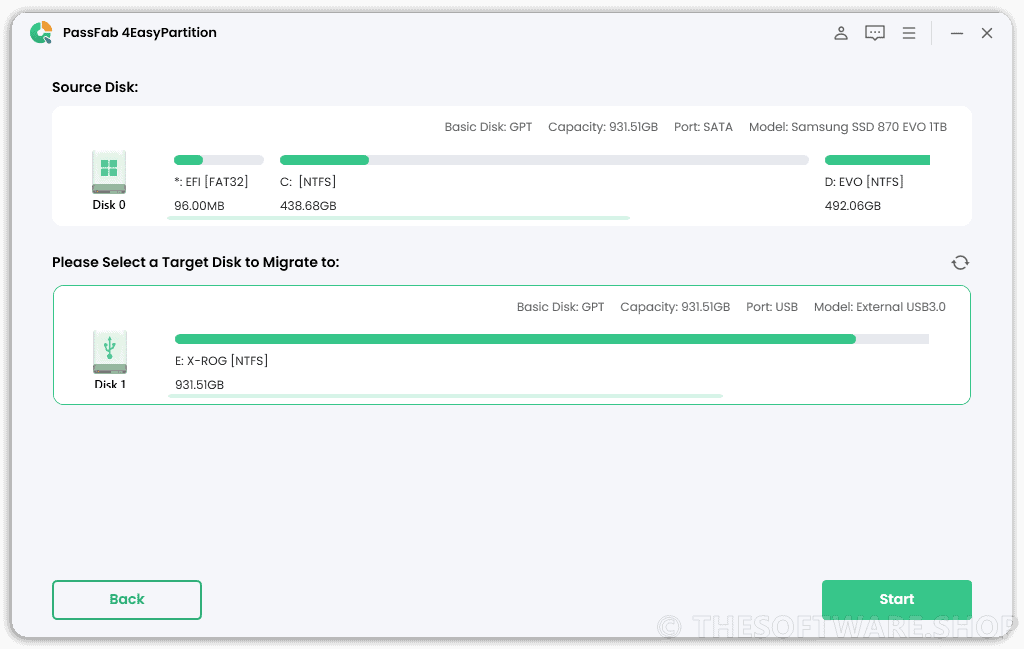Click the '96.00MB' size value
This screenshot has width=1024, height=649.
[199, 206]
